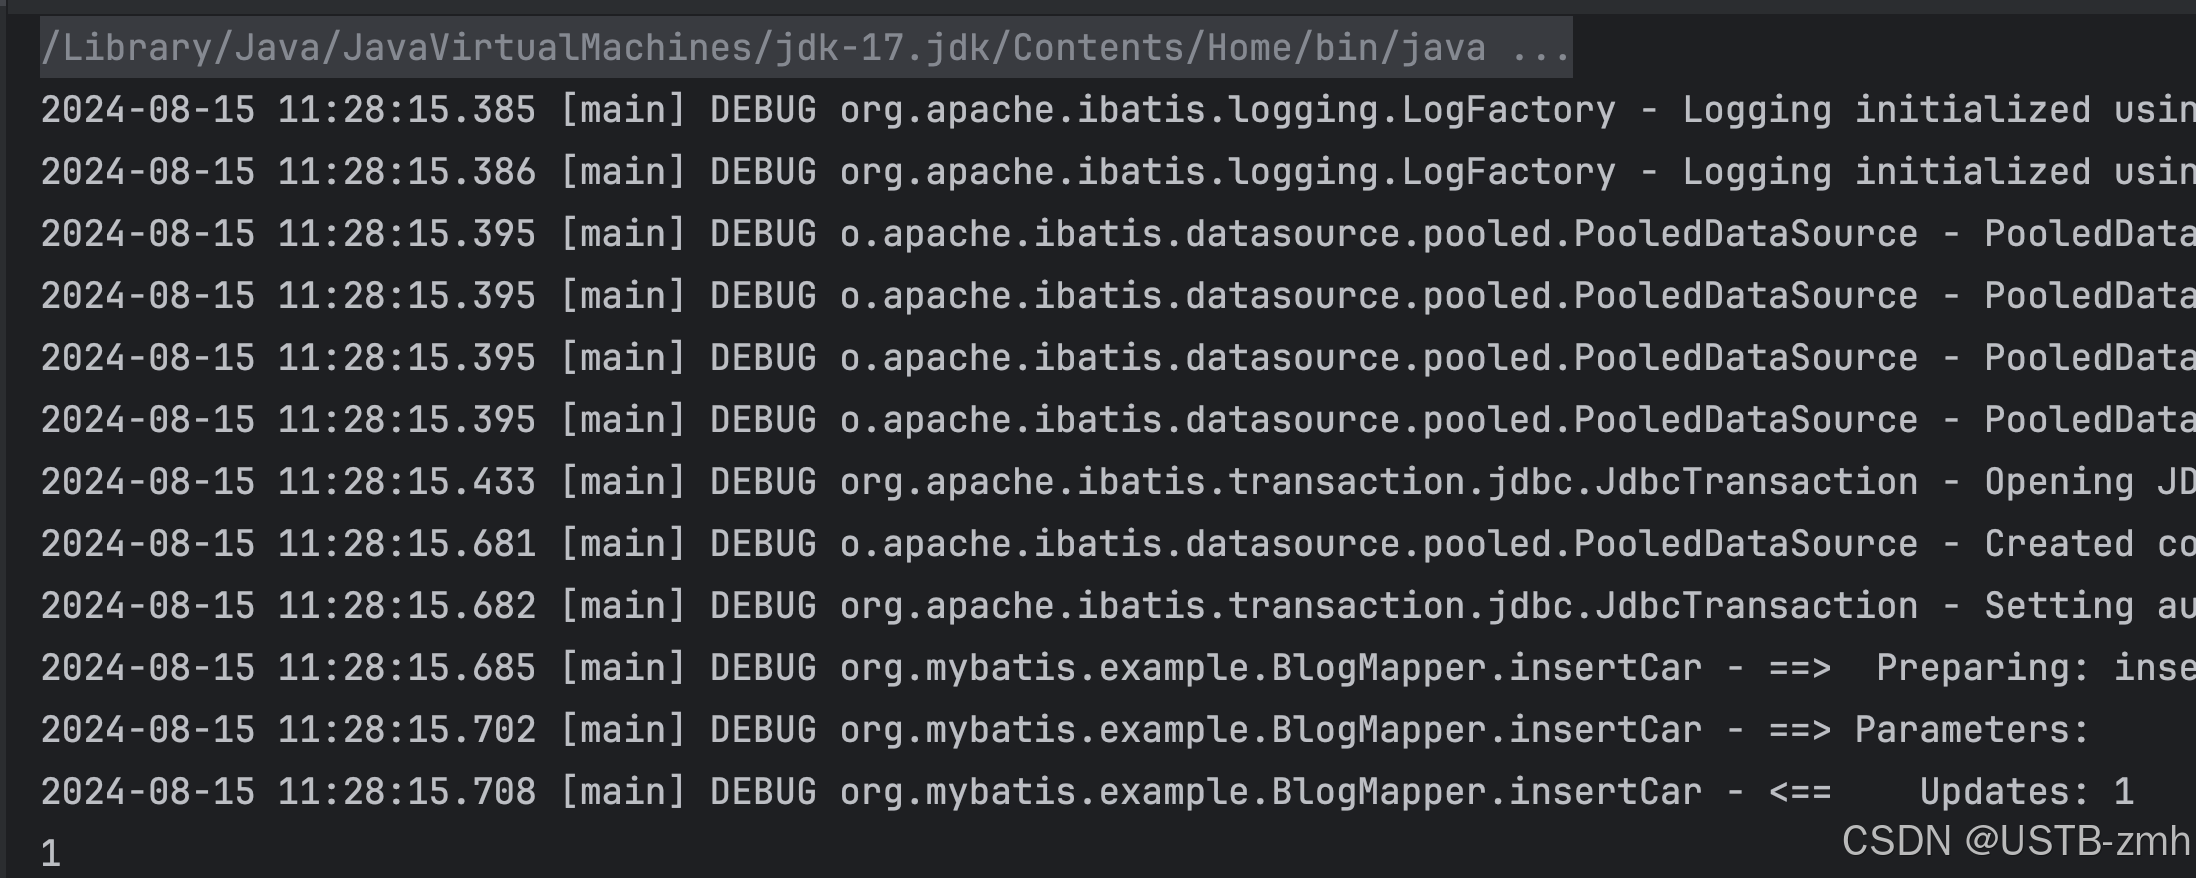The width and height of the screenshot is (2196, 878).
Task: Click the highlighted java command path line
Action: pos(806,47)
